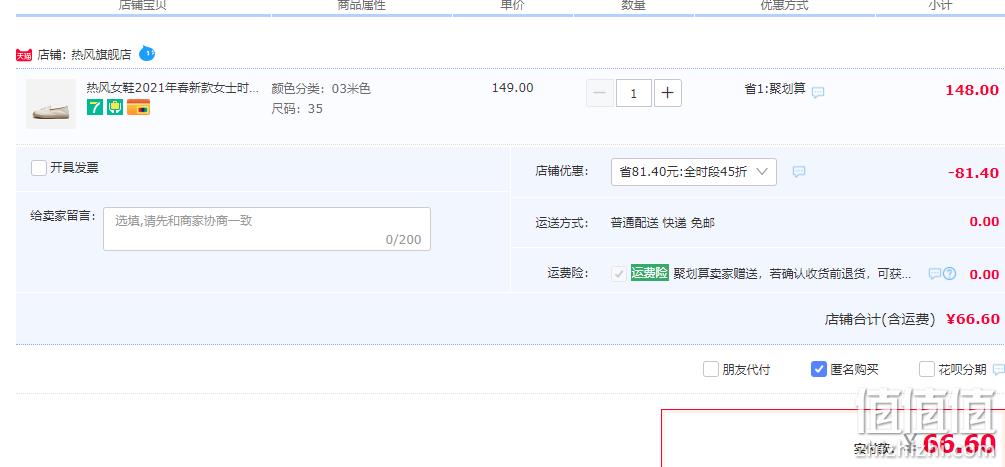Click the 0/200 character counter
The image size is (1005, 467).
coord(403,240)
